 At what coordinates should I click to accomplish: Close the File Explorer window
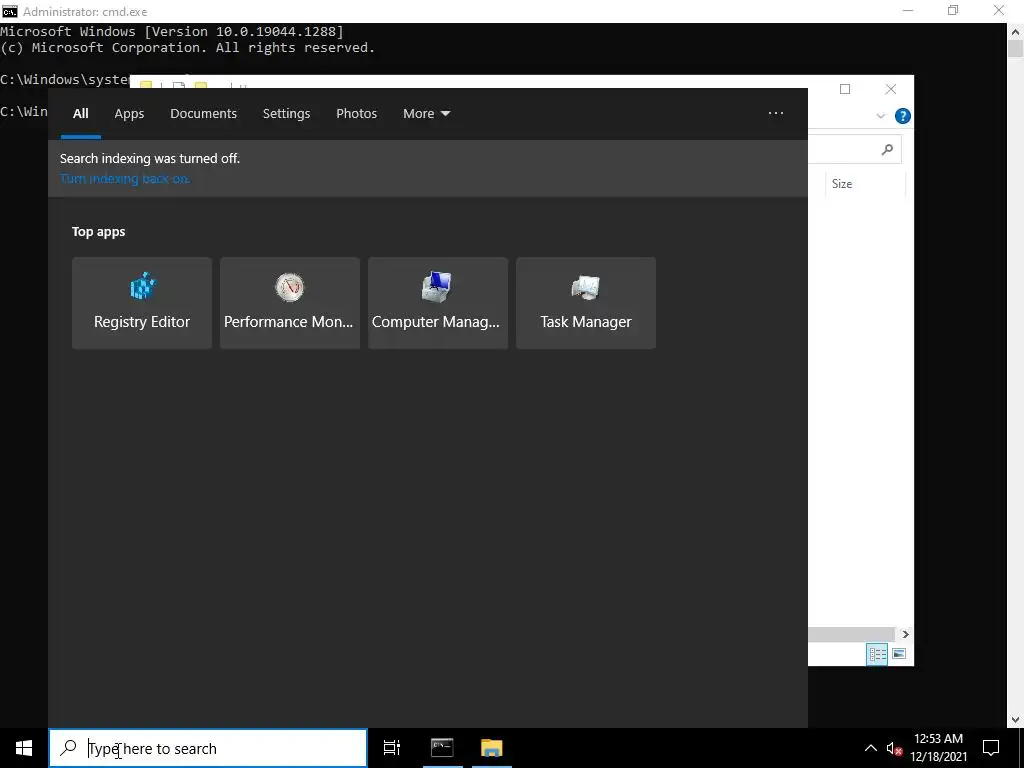coord(891,89)
